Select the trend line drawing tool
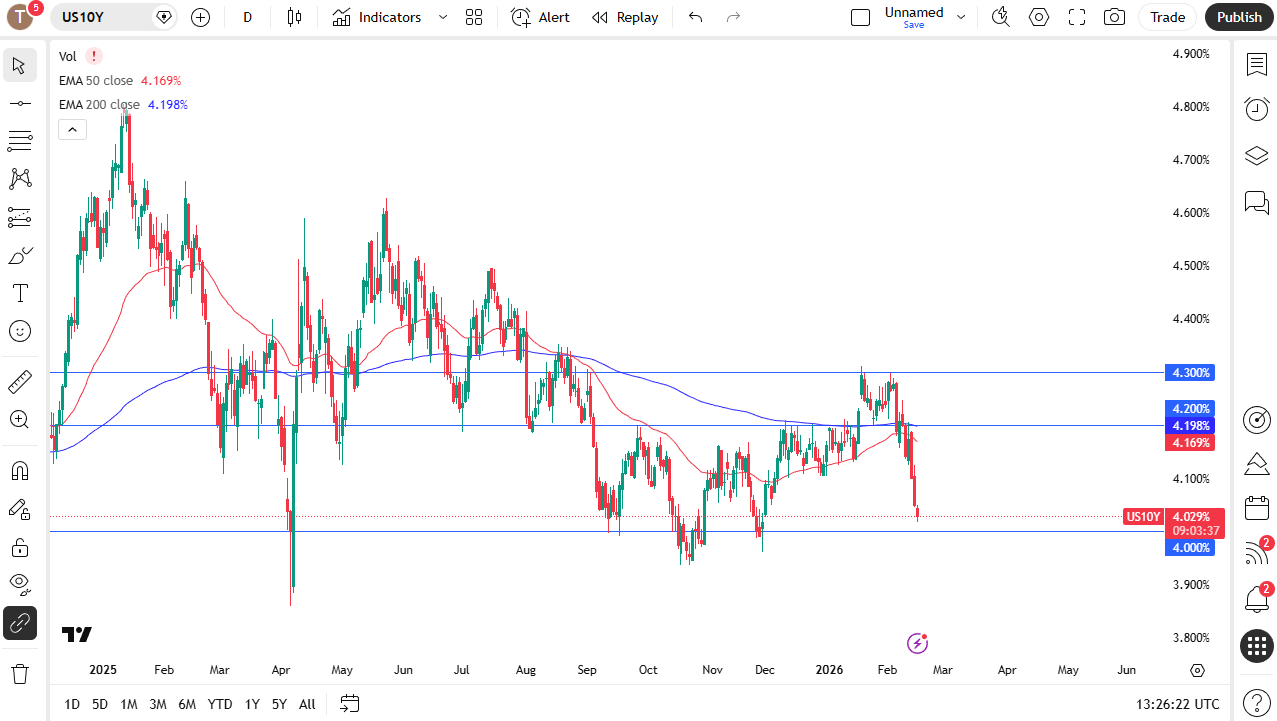Screen dimensions: 1277x721 click(20, 103)
